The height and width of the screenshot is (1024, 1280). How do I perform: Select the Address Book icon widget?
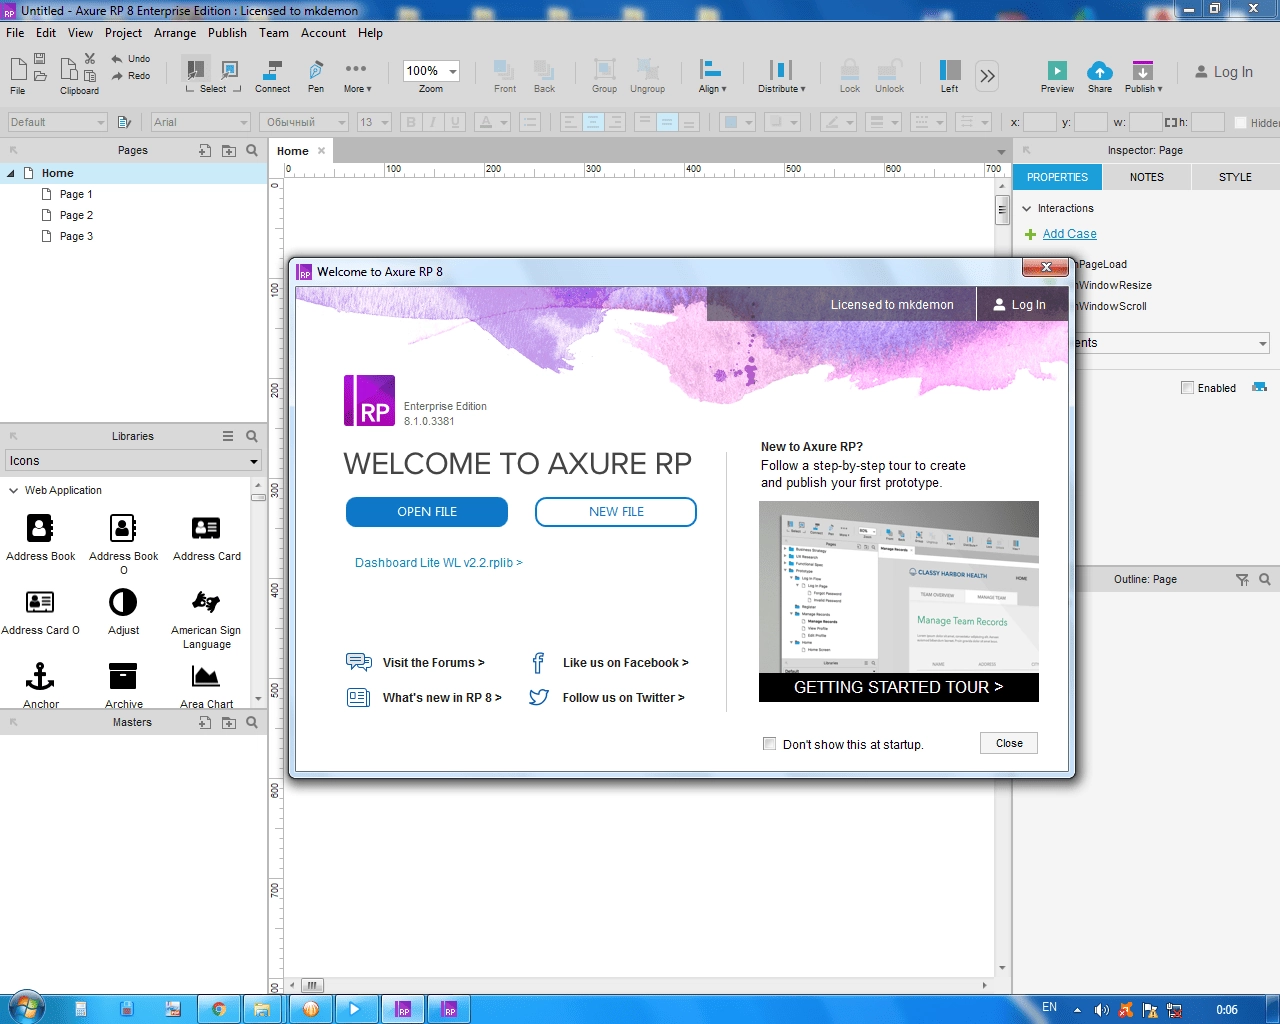[40, 528]
